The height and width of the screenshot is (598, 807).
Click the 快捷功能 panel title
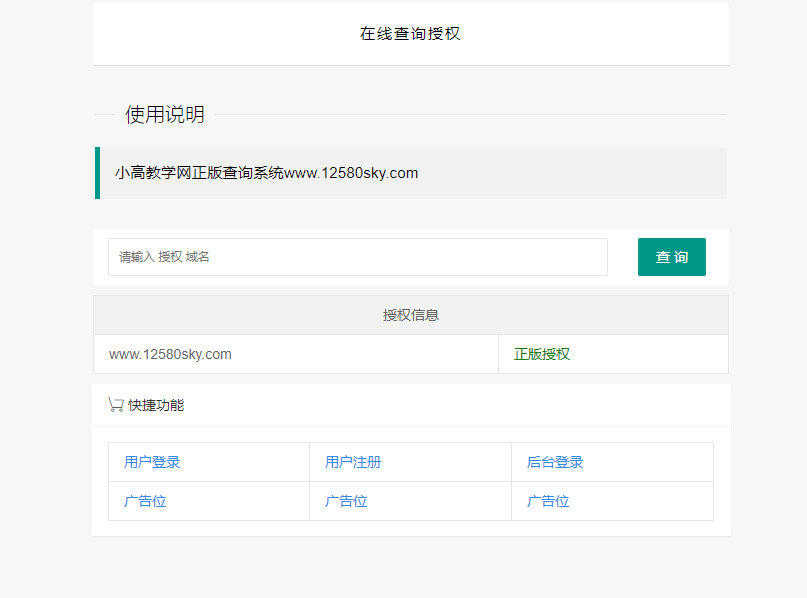[x=156, y=405]
